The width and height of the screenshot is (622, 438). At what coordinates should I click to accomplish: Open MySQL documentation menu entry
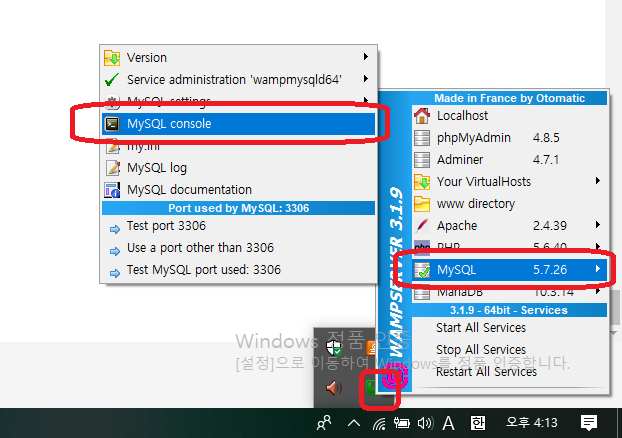click(238, 190)
